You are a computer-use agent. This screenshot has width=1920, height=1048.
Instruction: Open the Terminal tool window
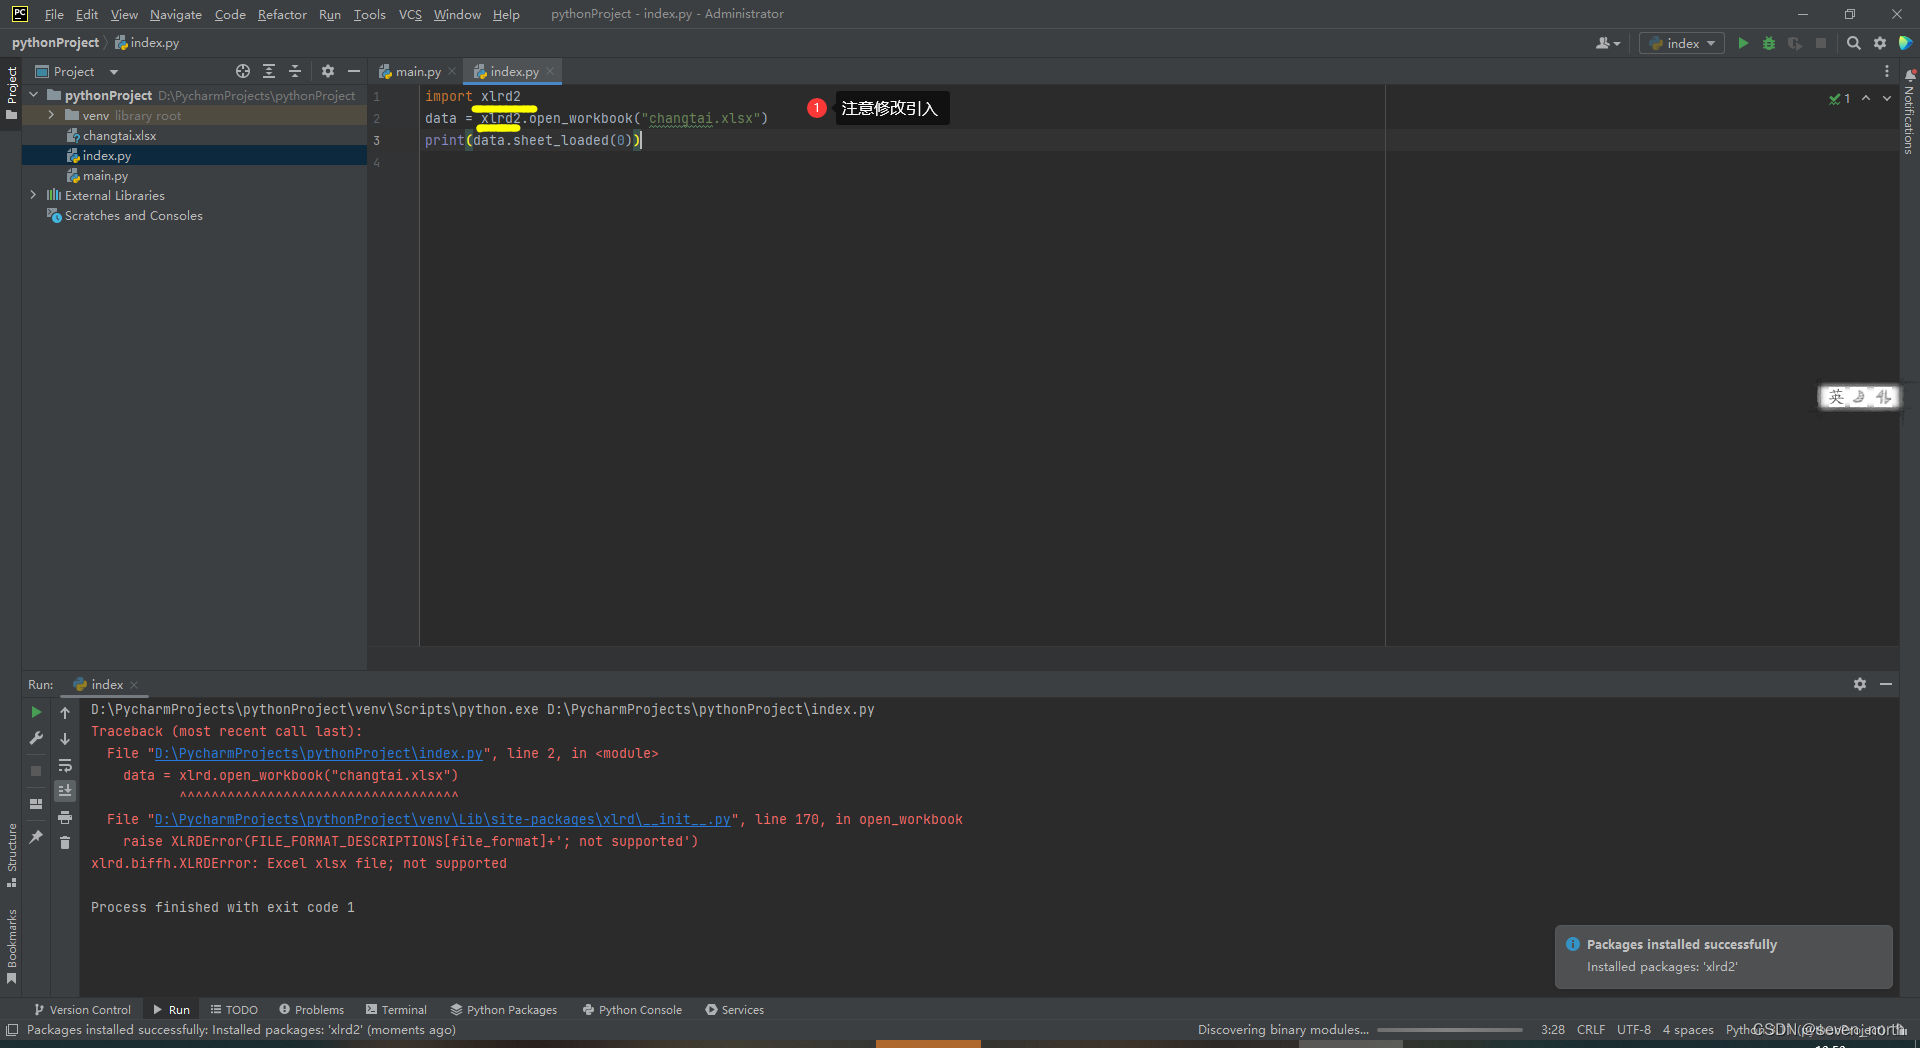(x=396, y=1009)
